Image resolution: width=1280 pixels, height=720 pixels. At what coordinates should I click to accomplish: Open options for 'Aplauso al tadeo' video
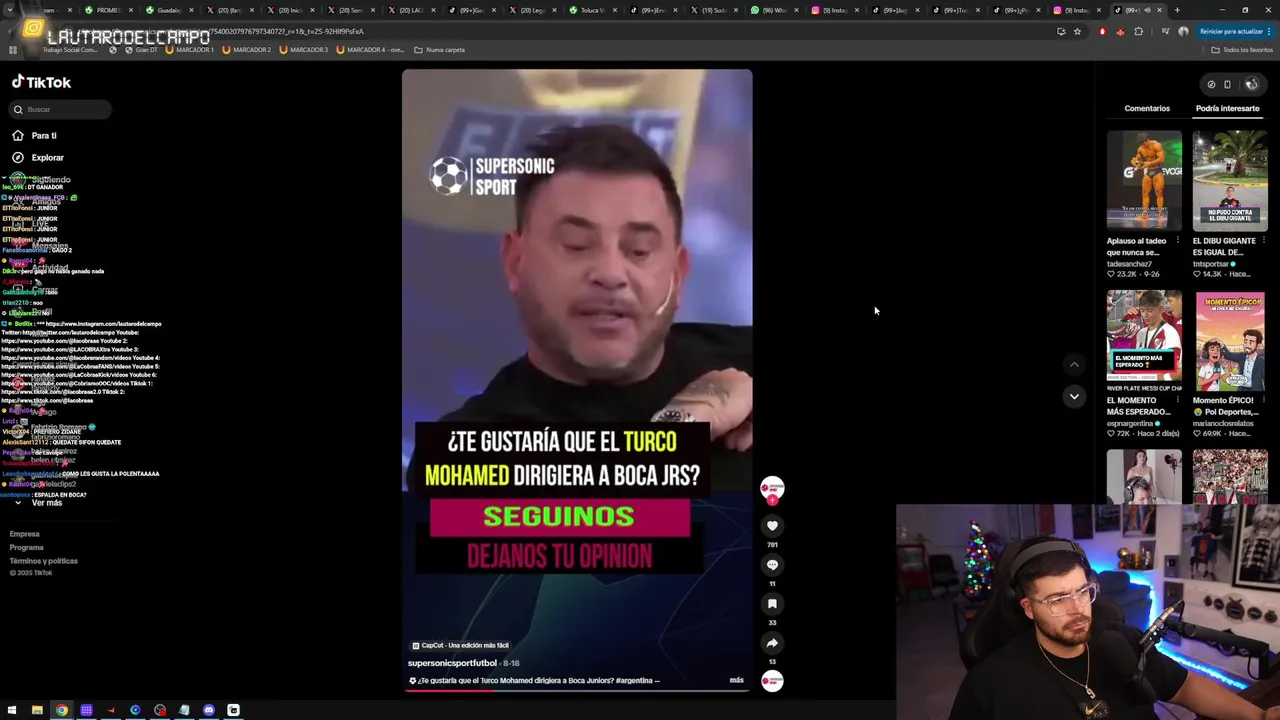click(x=1177, y=241)
